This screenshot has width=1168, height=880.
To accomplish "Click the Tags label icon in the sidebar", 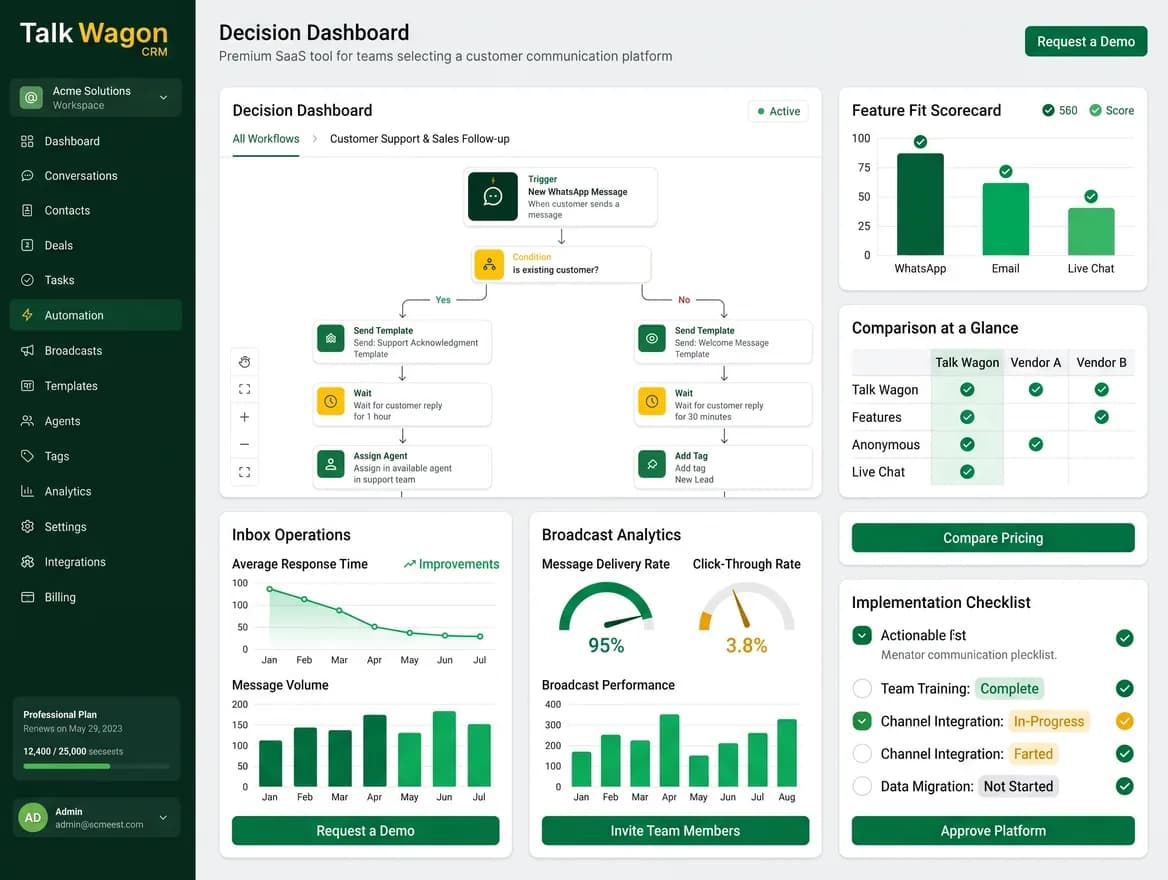I will pyautogui.click(x=28, y=456).
